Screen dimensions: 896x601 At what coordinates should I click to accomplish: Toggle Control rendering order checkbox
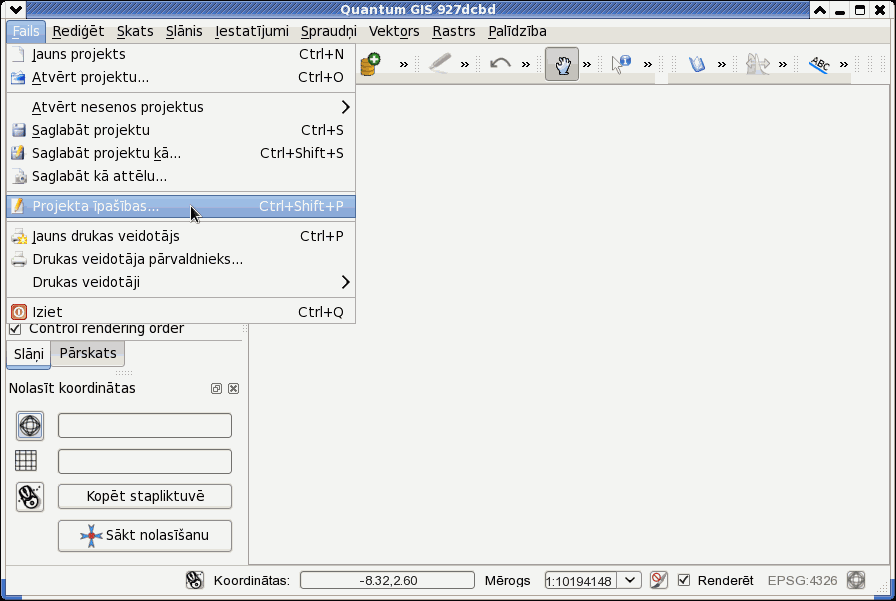click(x=15, y=329)
